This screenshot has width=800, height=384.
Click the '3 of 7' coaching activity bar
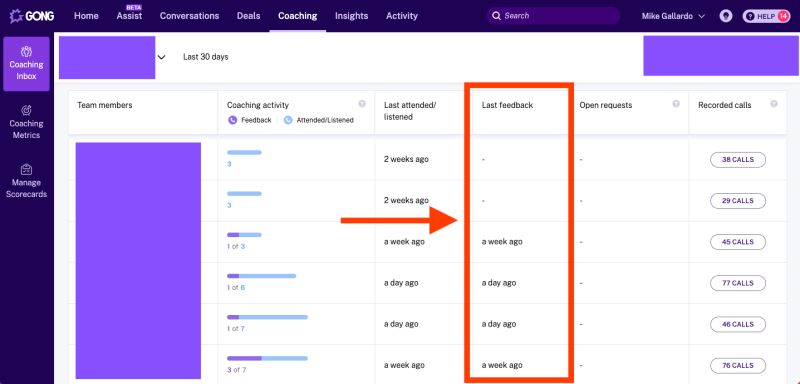pyautogui.click(x=267, y=359)
